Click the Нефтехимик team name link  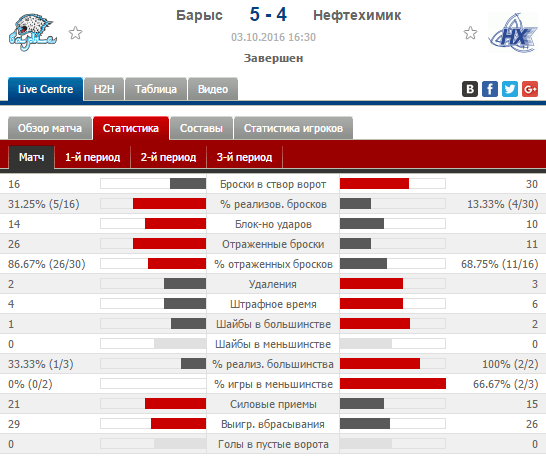[x=357, y=16]
